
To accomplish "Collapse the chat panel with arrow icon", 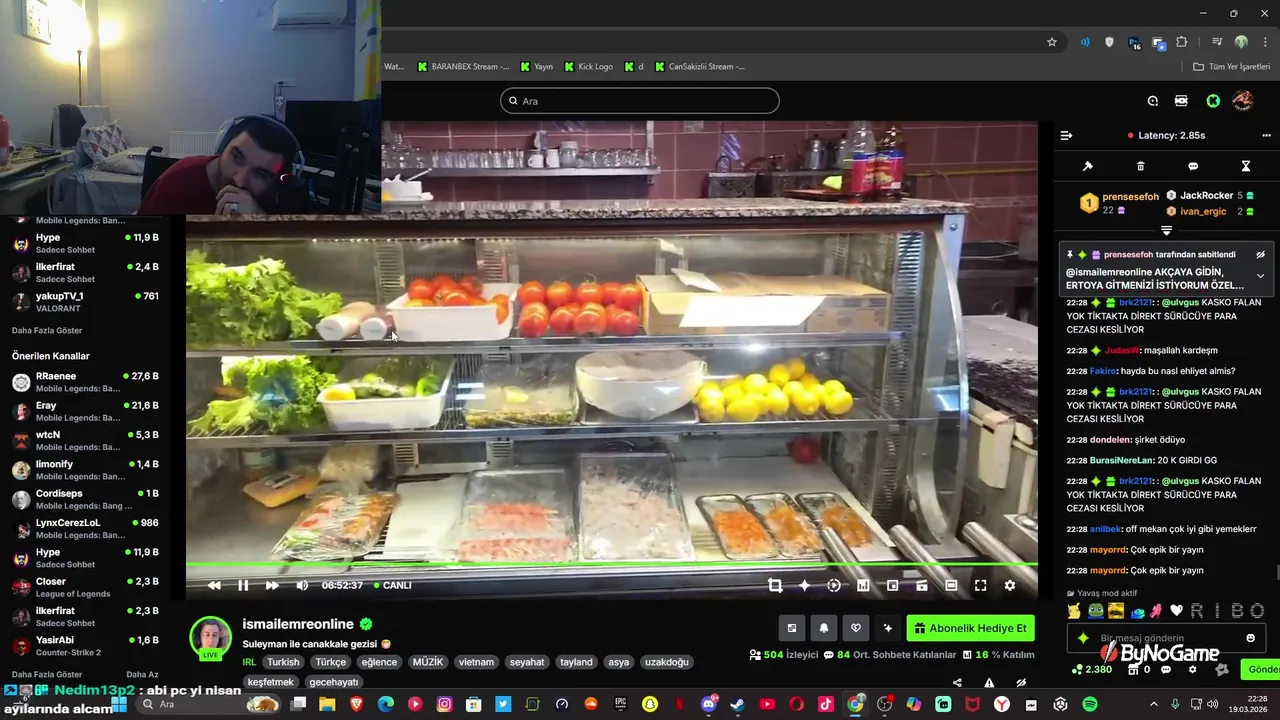I will (1066, 135).
